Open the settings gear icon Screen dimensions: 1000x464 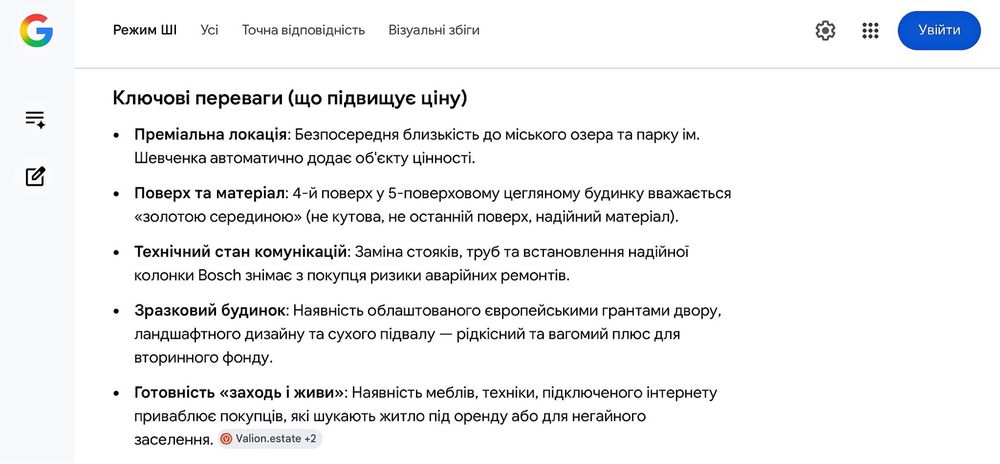pos(825,31)
